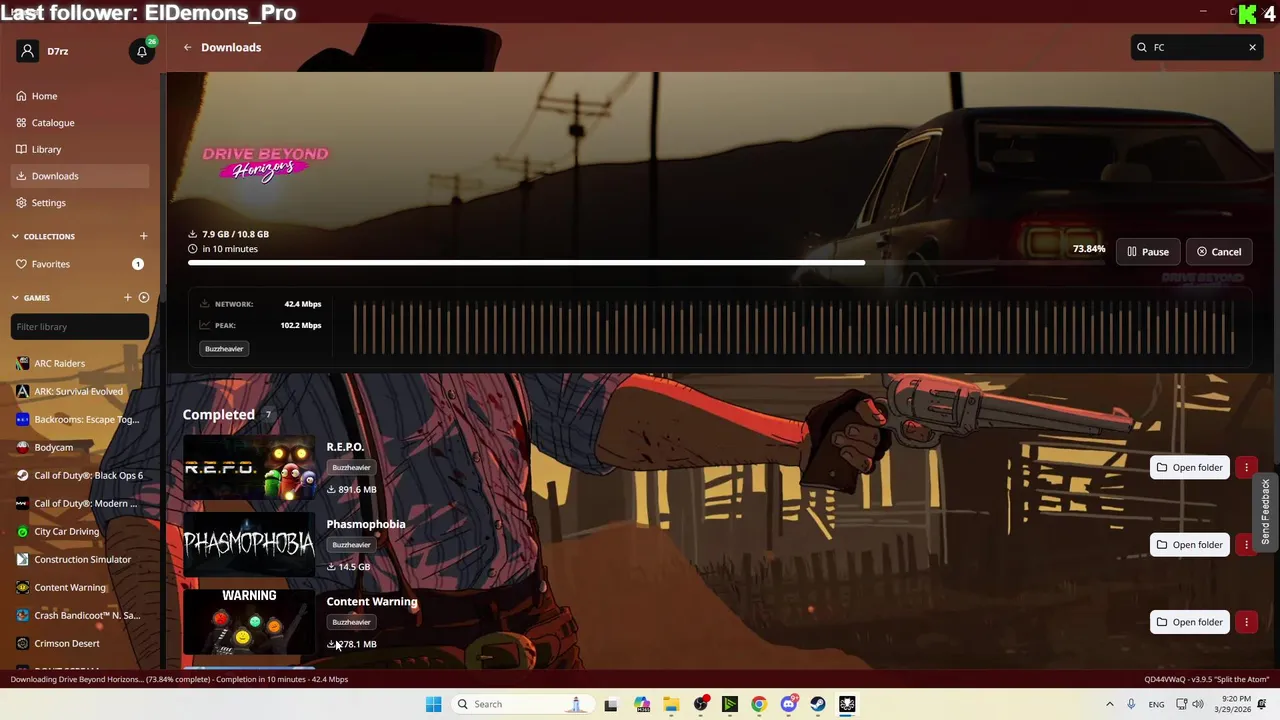Click the Buzzheavier tag under R.E.P.O.
1280x720 pixels.
[x=351, y=468]
